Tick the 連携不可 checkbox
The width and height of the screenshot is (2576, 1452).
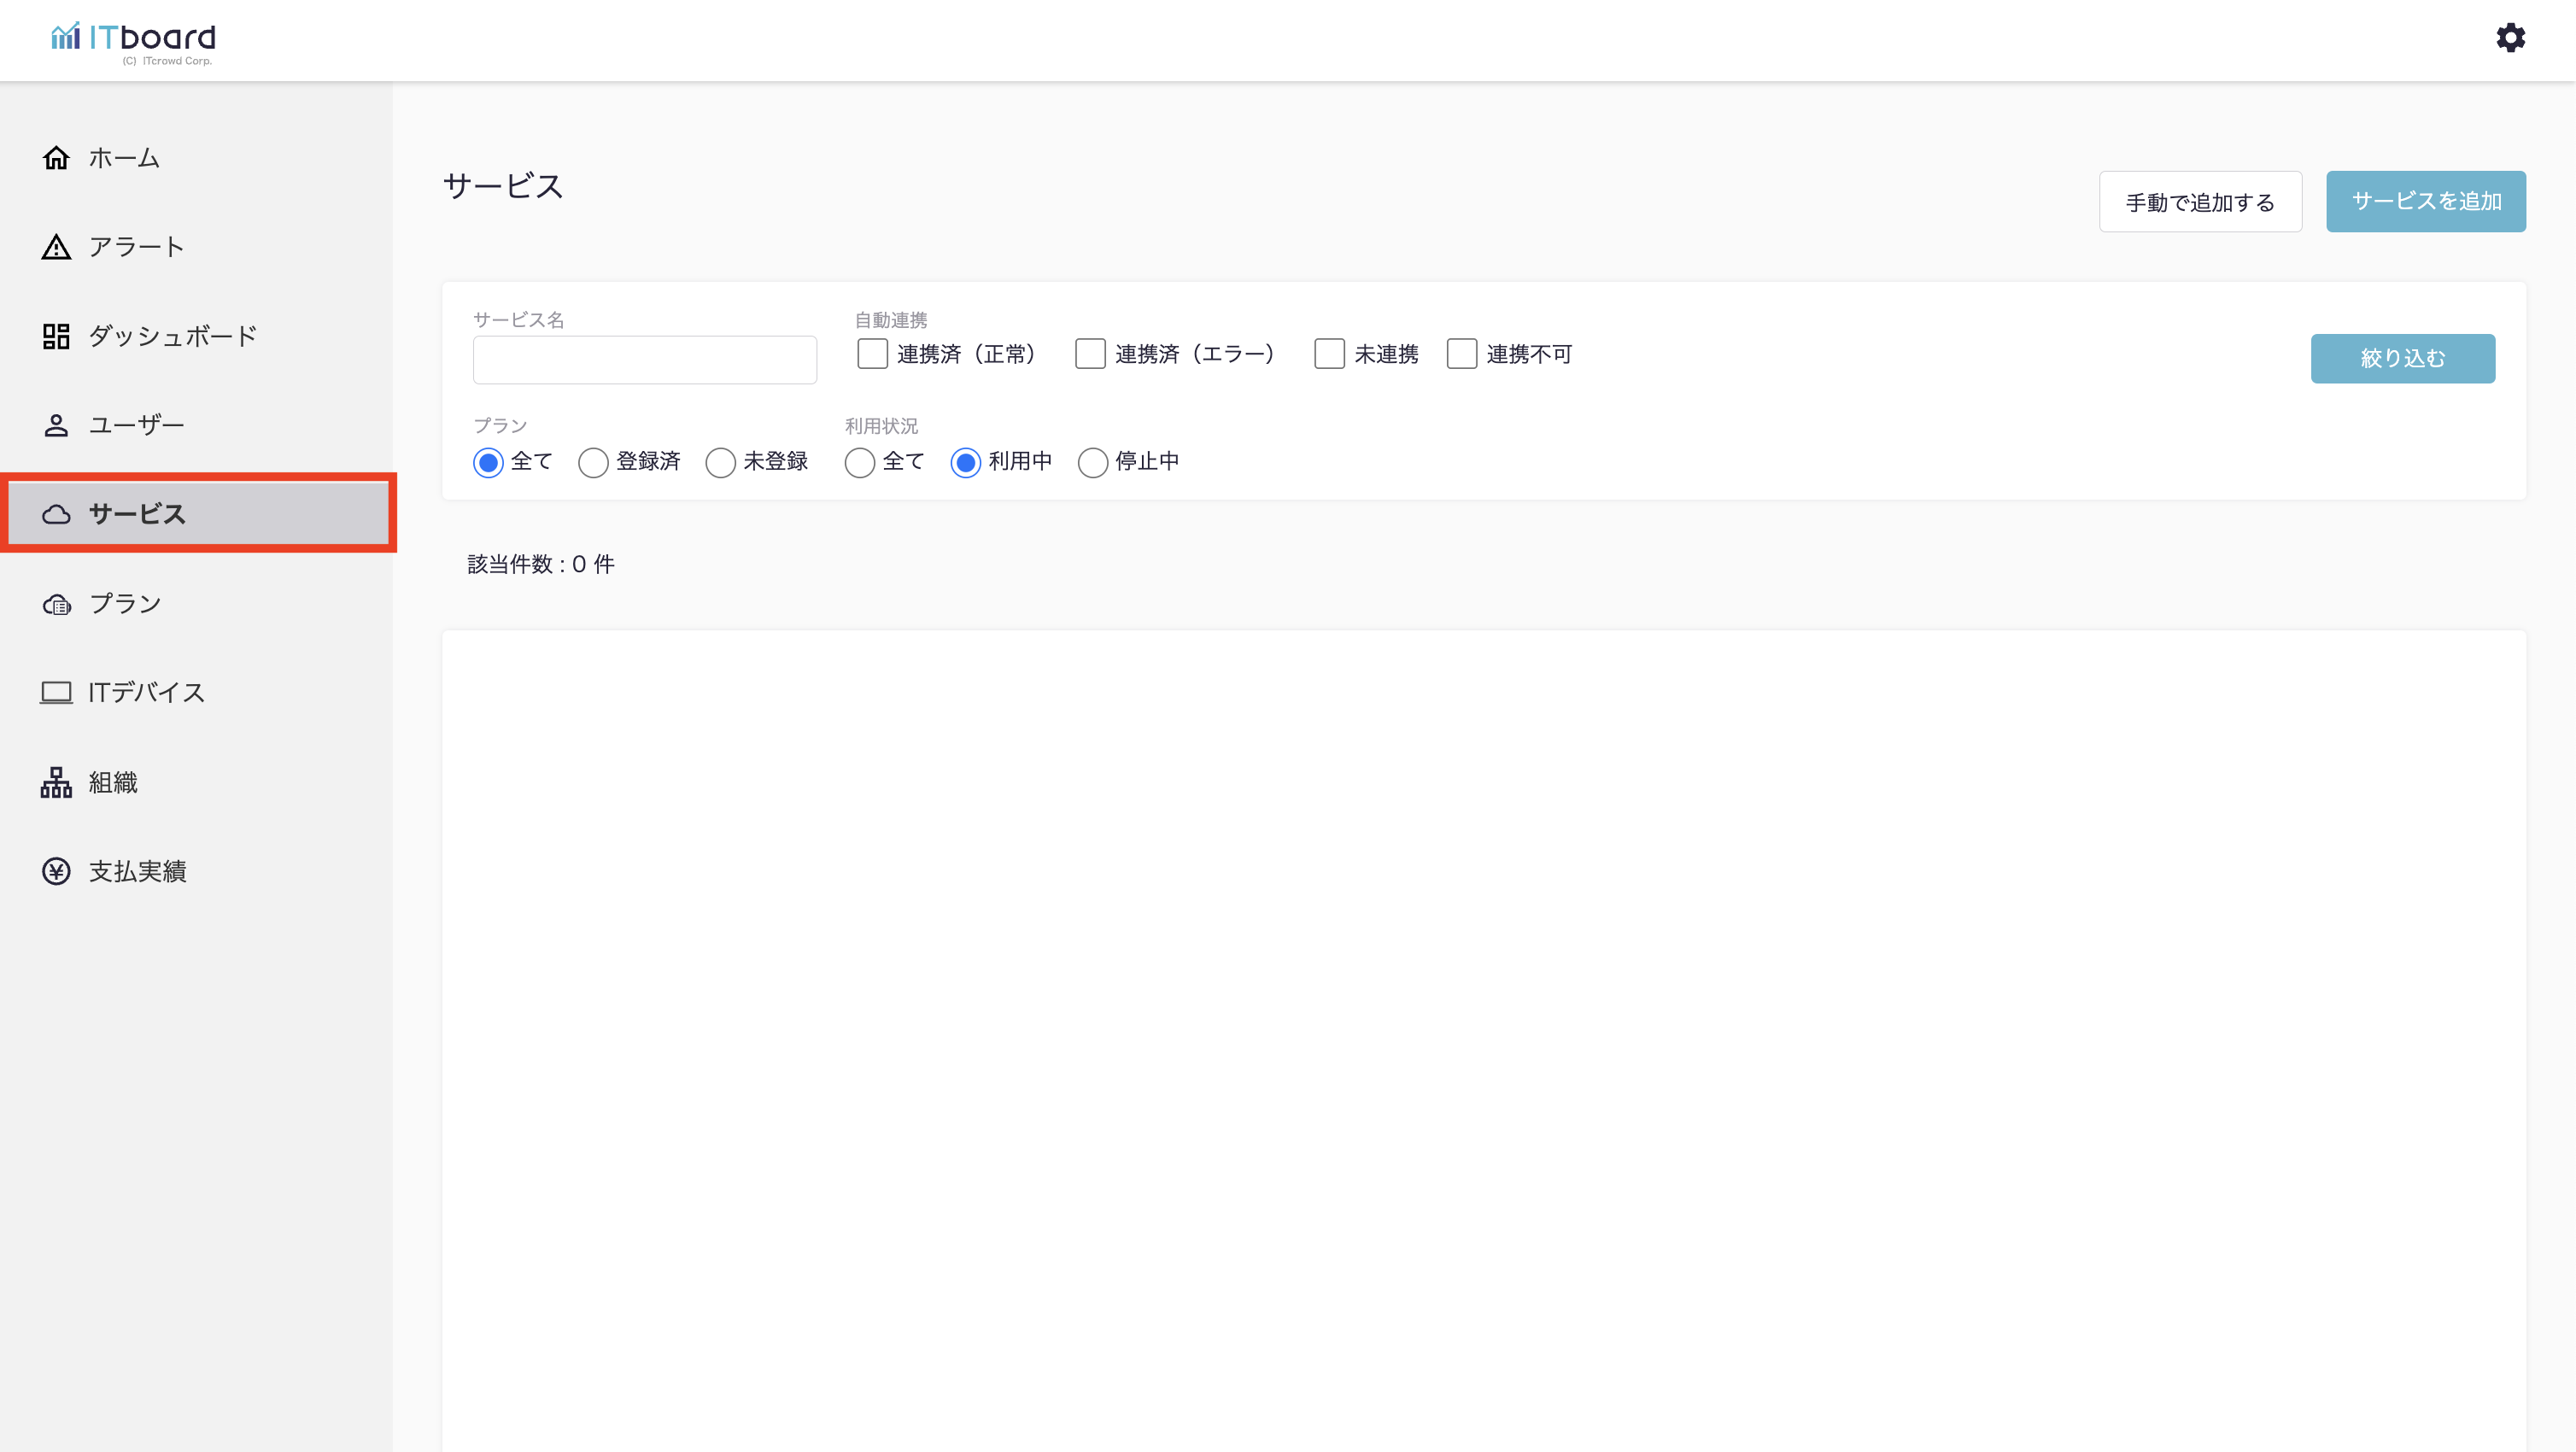(x=1461, y=354)
